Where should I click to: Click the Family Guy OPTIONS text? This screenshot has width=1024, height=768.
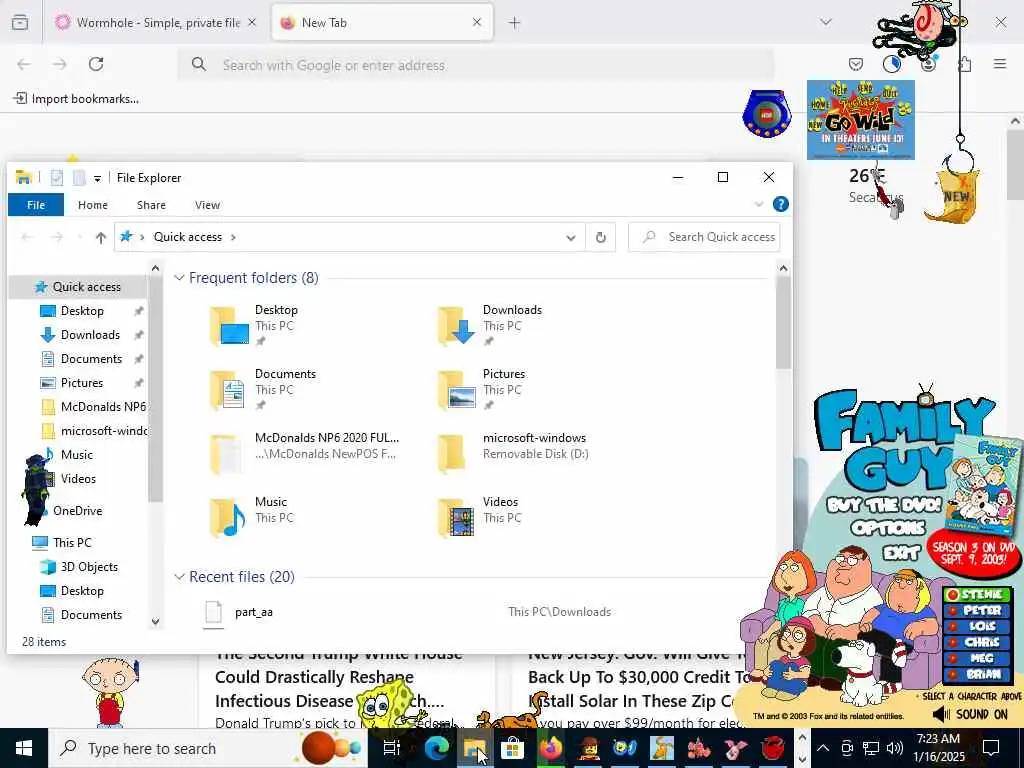(x=888, y=528)
